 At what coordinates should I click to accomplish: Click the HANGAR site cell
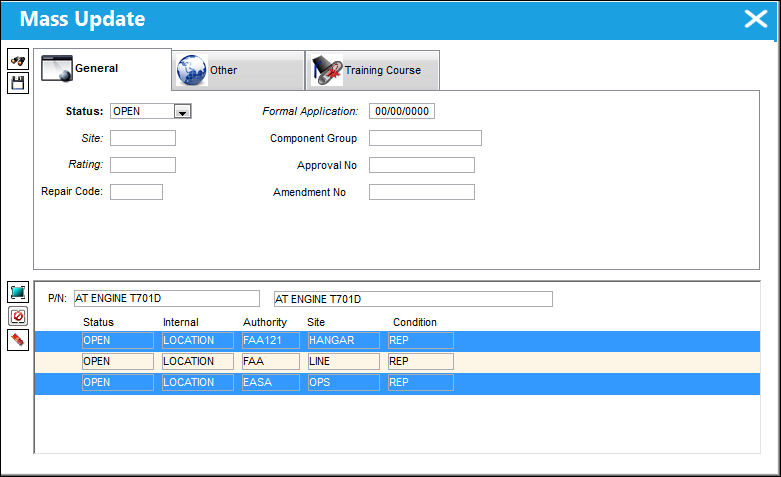[344, 341]
